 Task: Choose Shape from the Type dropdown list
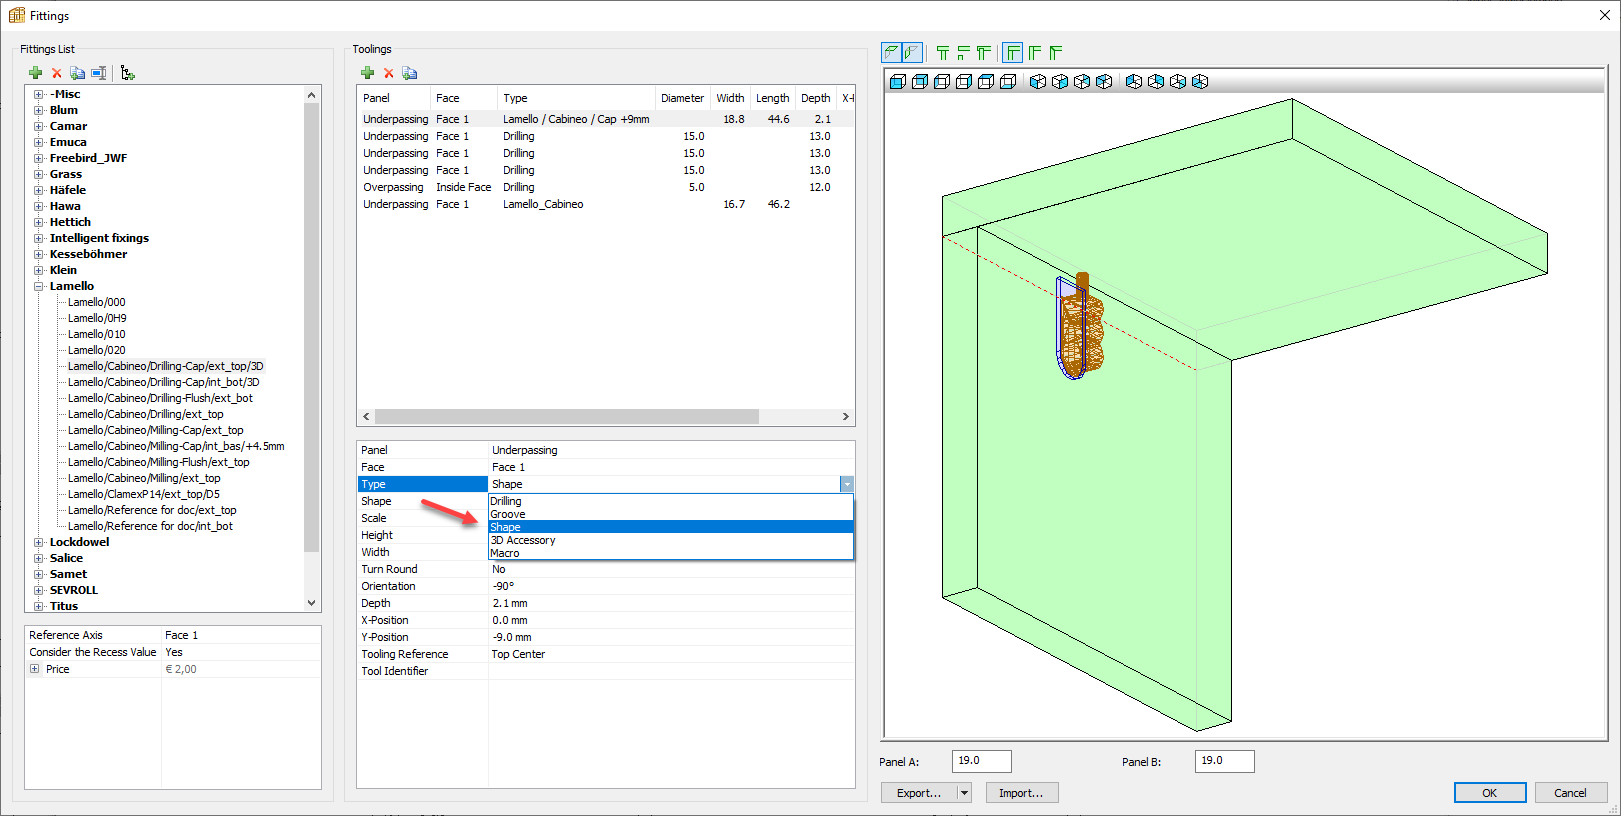click(x=670, y=527)
